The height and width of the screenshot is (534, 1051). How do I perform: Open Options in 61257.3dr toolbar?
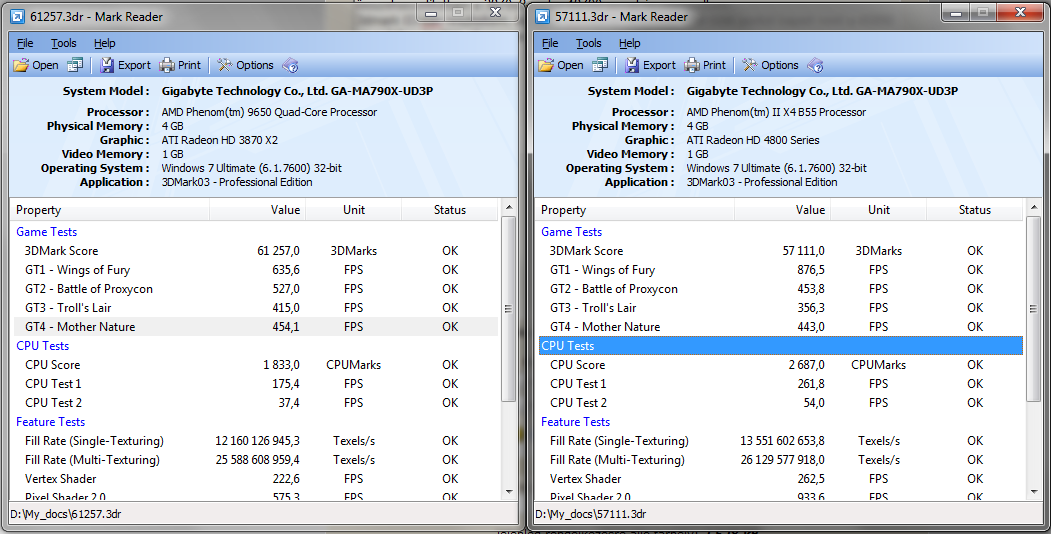[x=245, y=65]
